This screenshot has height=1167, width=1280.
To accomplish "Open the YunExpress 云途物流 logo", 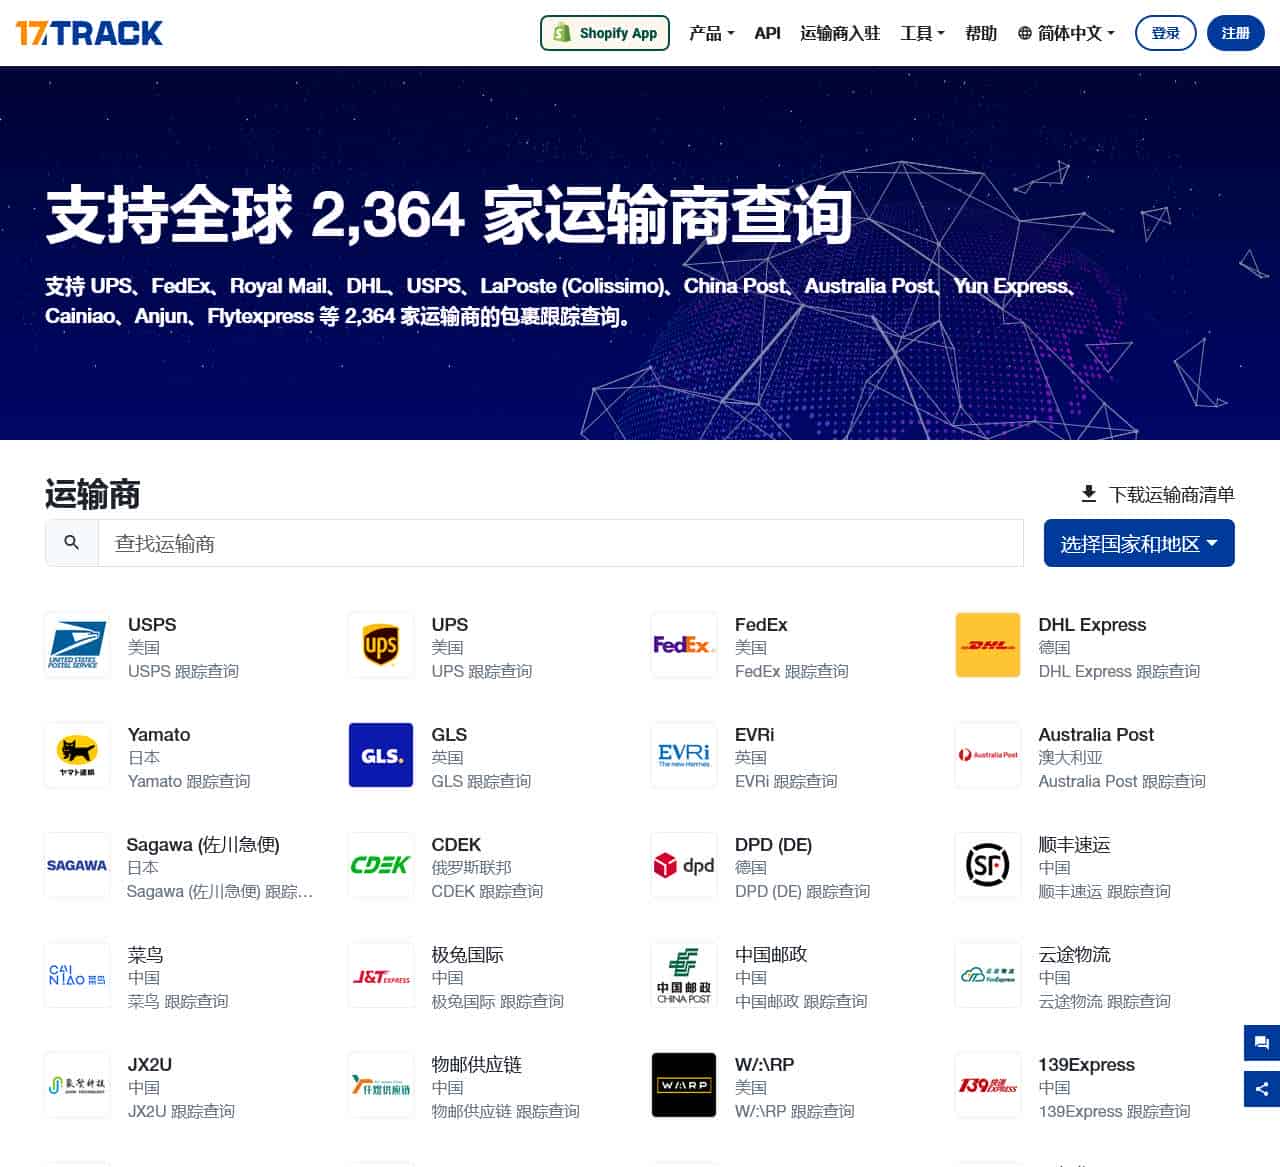I will pyautogui.click(x=988, y=975).
